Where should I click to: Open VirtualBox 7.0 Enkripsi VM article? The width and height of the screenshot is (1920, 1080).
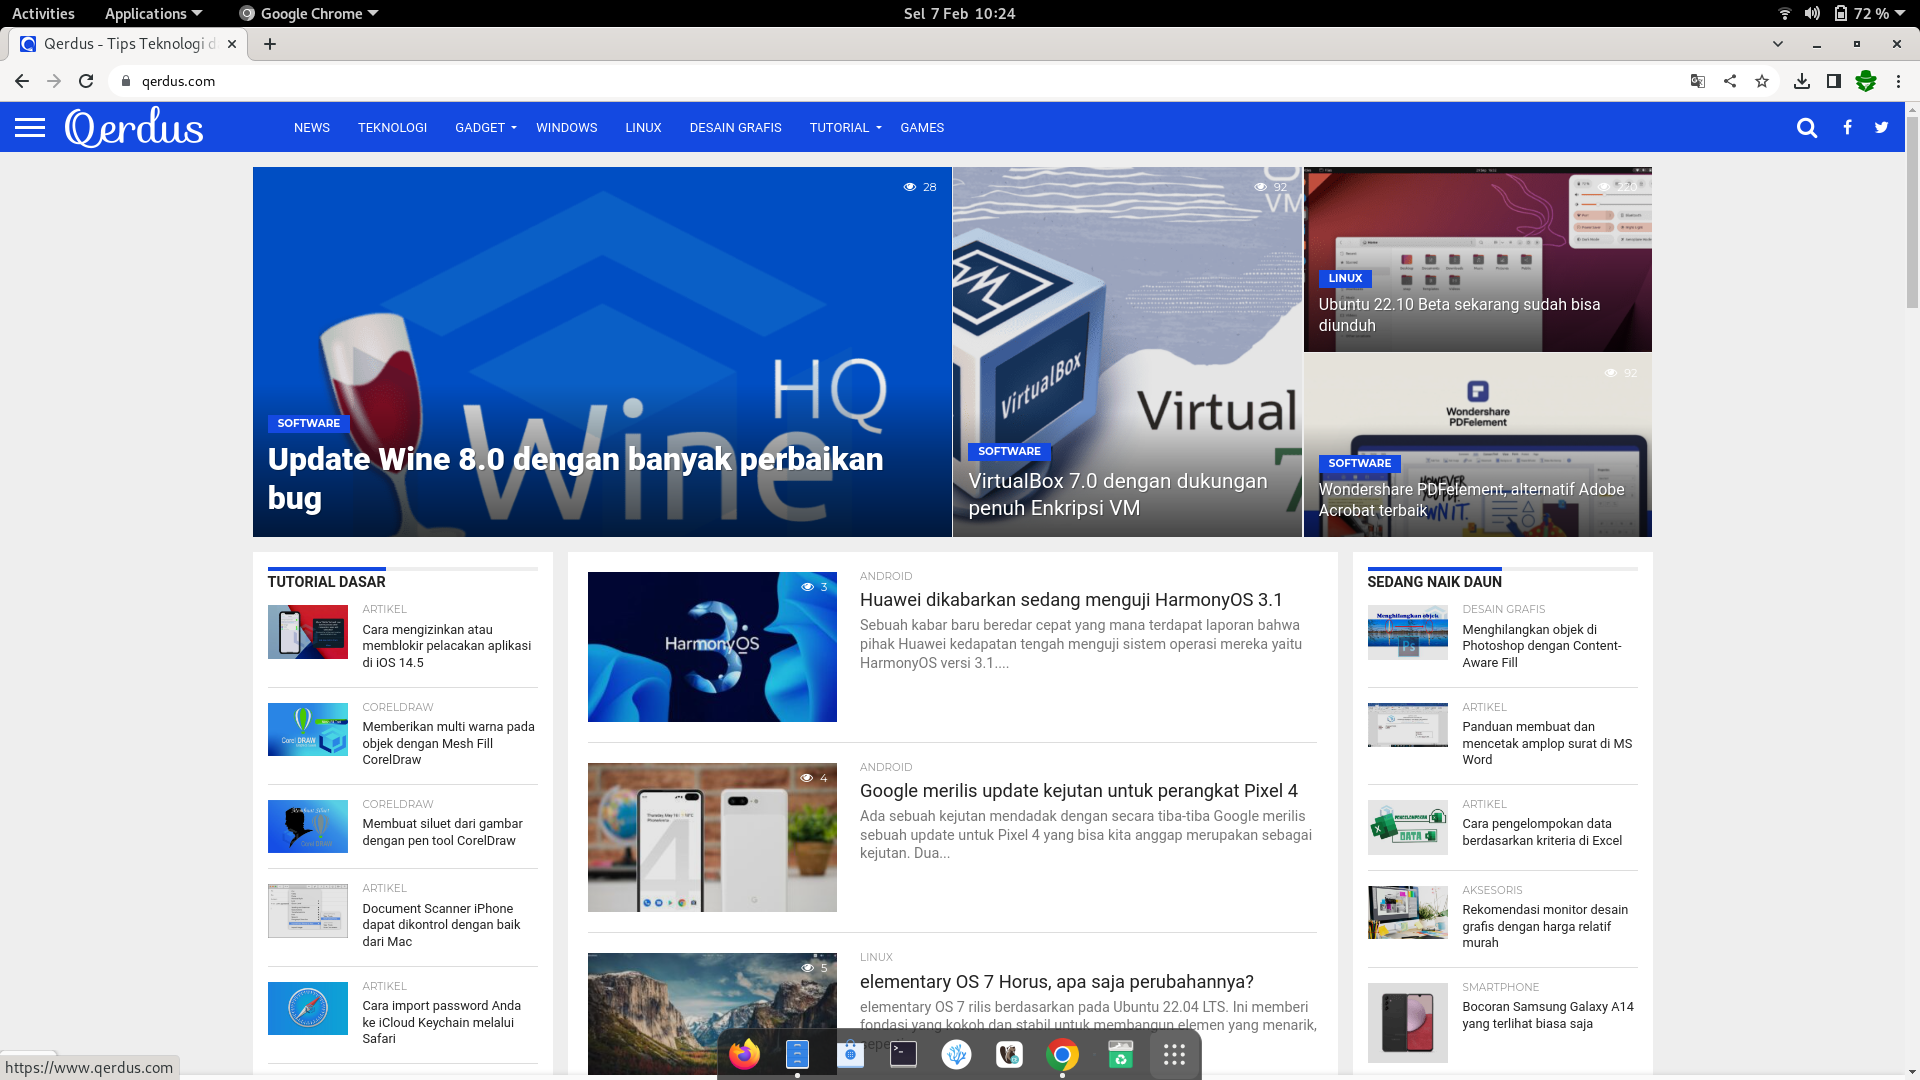click(x=1117, y=494)
